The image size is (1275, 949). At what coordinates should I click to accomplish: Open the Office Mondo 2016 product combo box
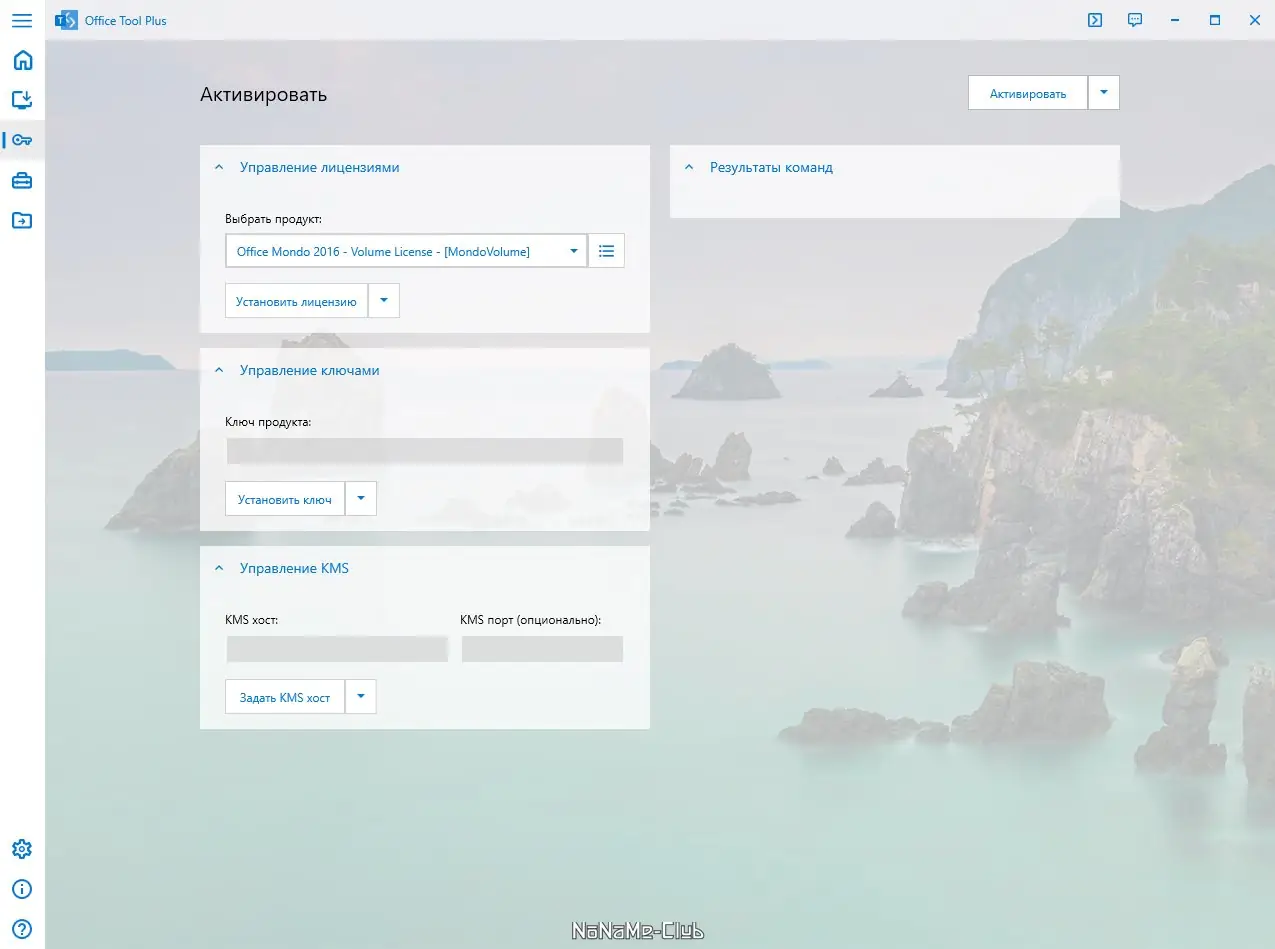pos(406,251)
